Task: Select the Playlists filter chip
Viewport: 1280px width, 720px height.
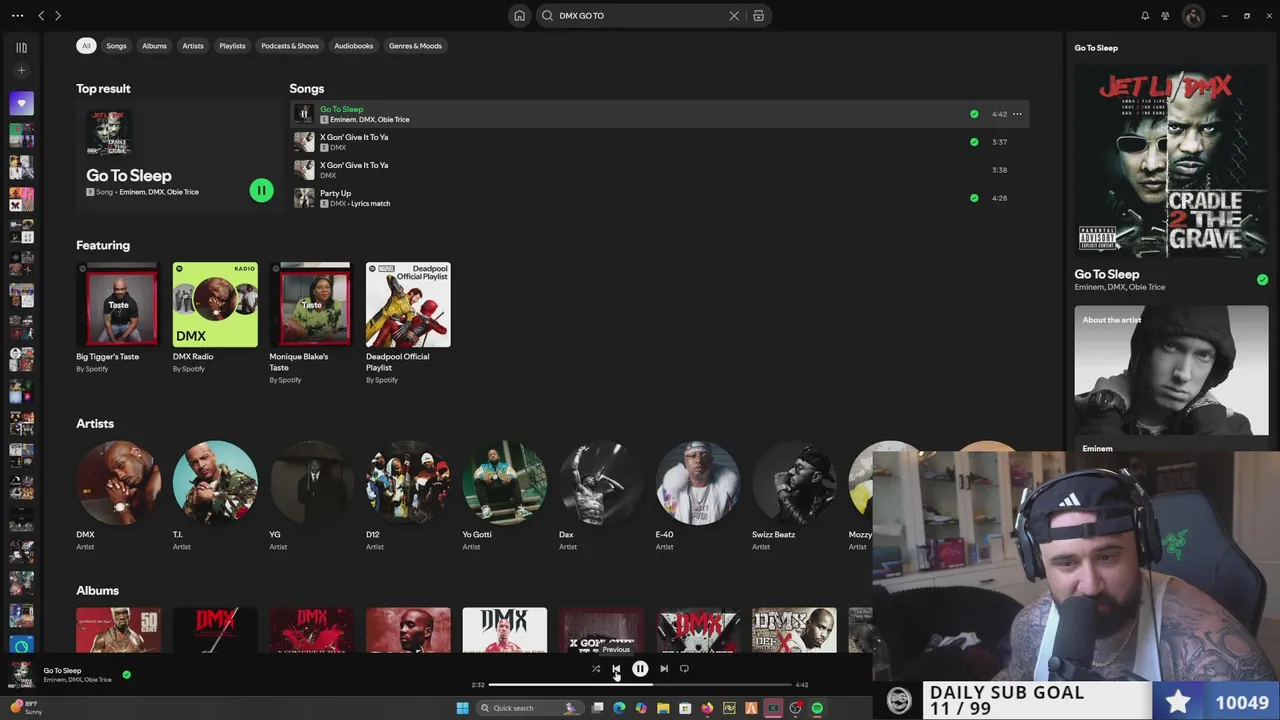Action: [x=232, y=46]
